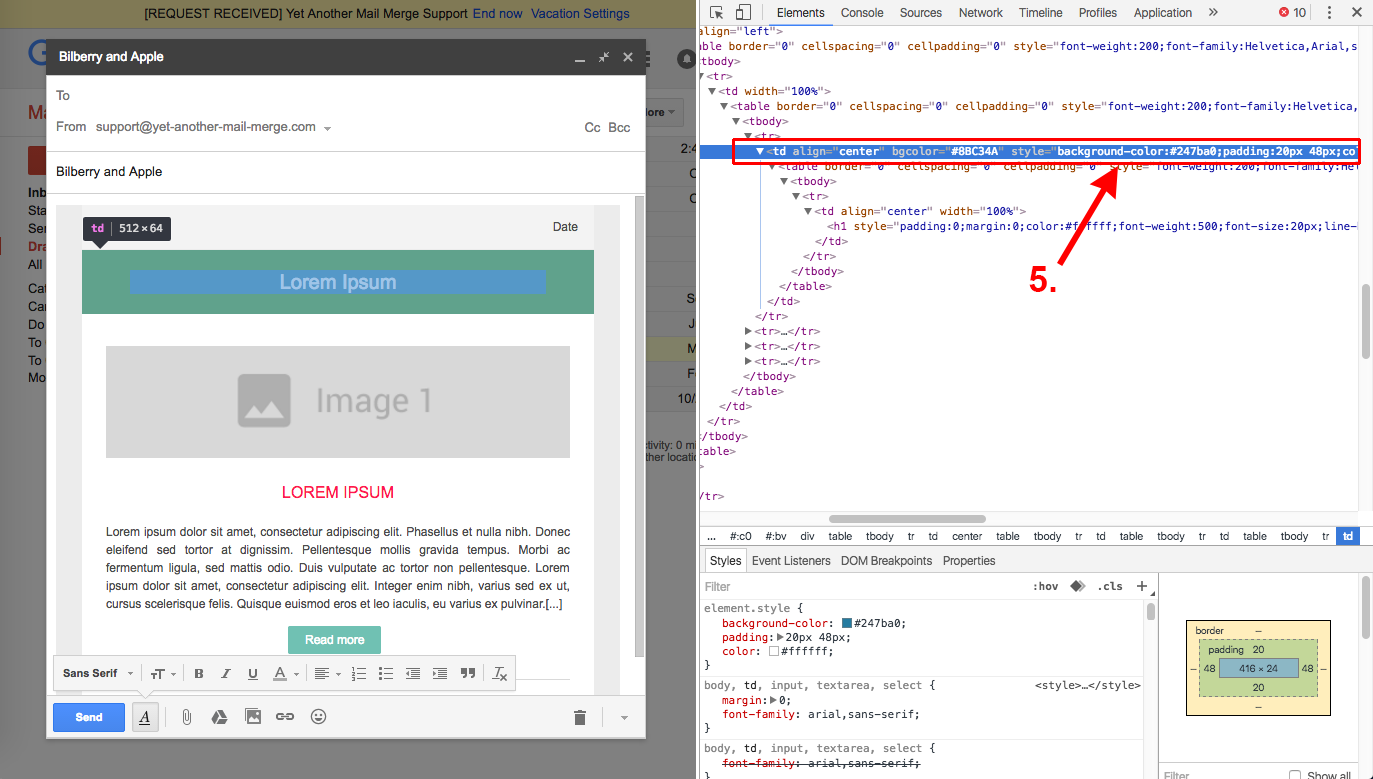This screenshot has height=779, width=1373.
Task: Insert a link with the chain icon
Action: (285, 716)
